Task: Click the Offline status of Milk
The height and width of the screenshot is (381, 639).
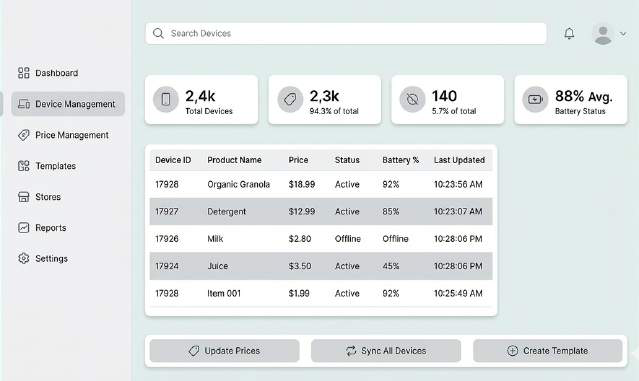Action: click(x=348, y=239)
